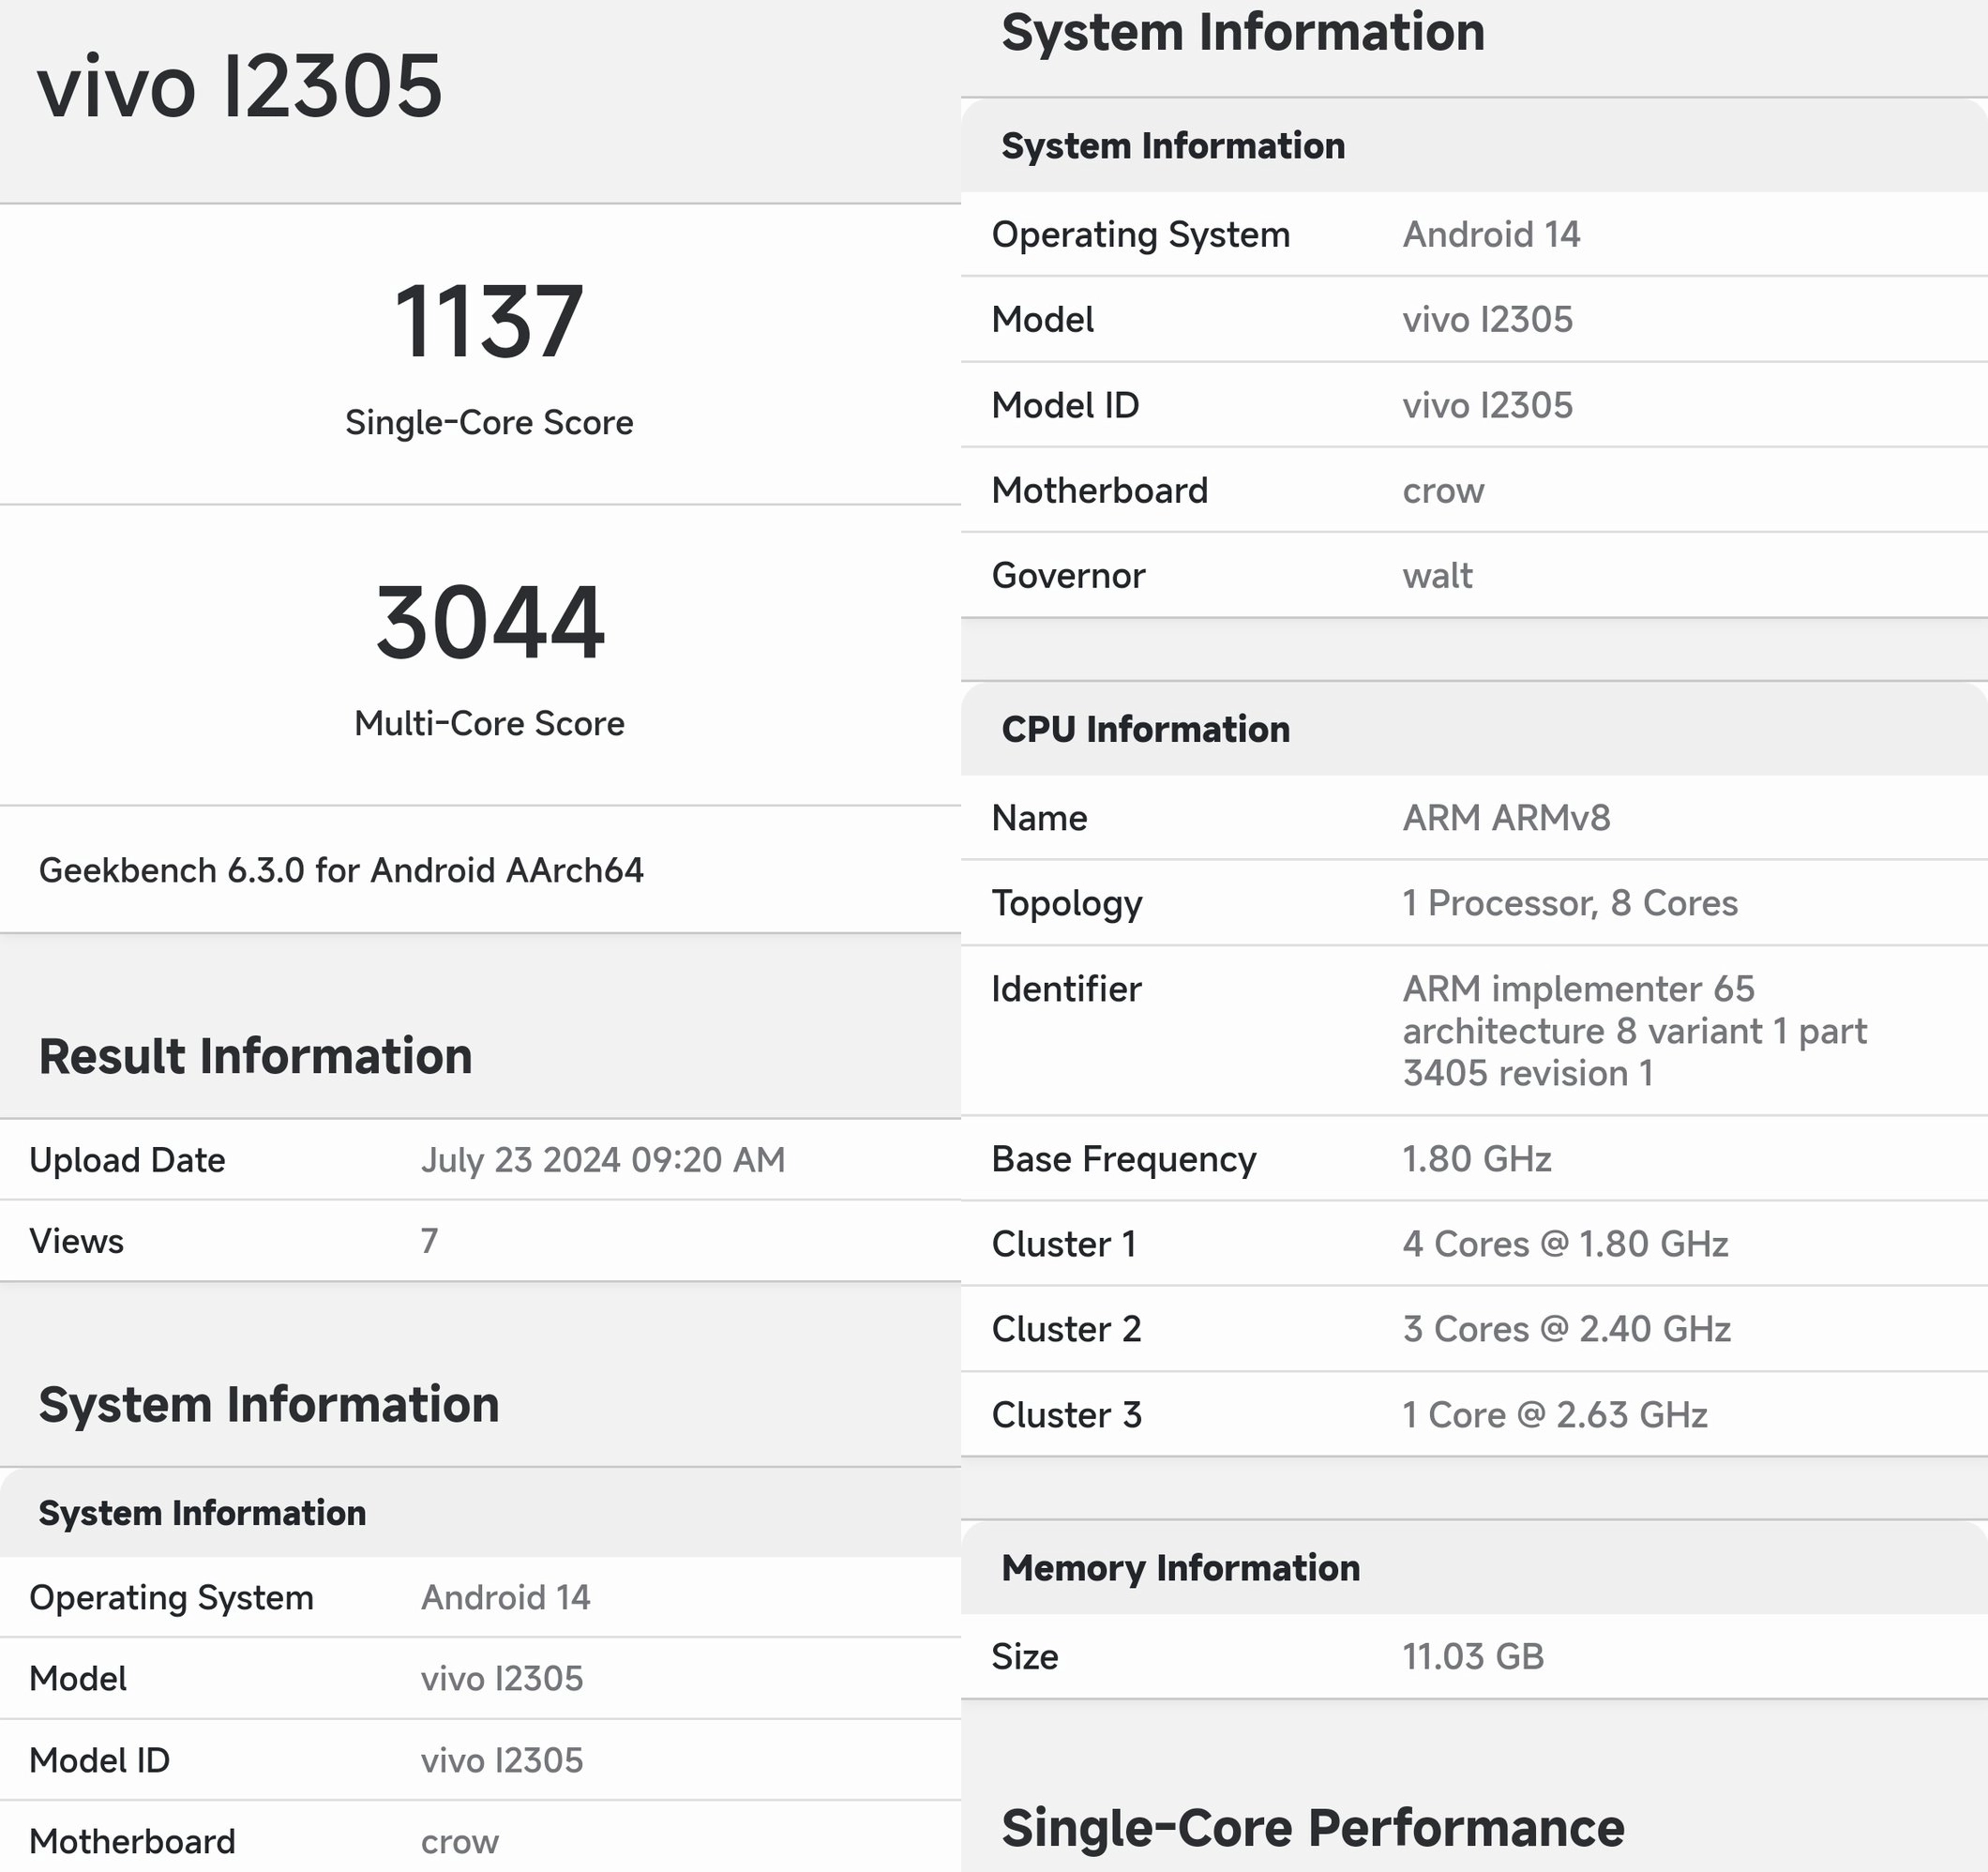Click the left panel System Information large heading
This screenshot has height=1872, width=1988.
click(x=269, y=1405)
